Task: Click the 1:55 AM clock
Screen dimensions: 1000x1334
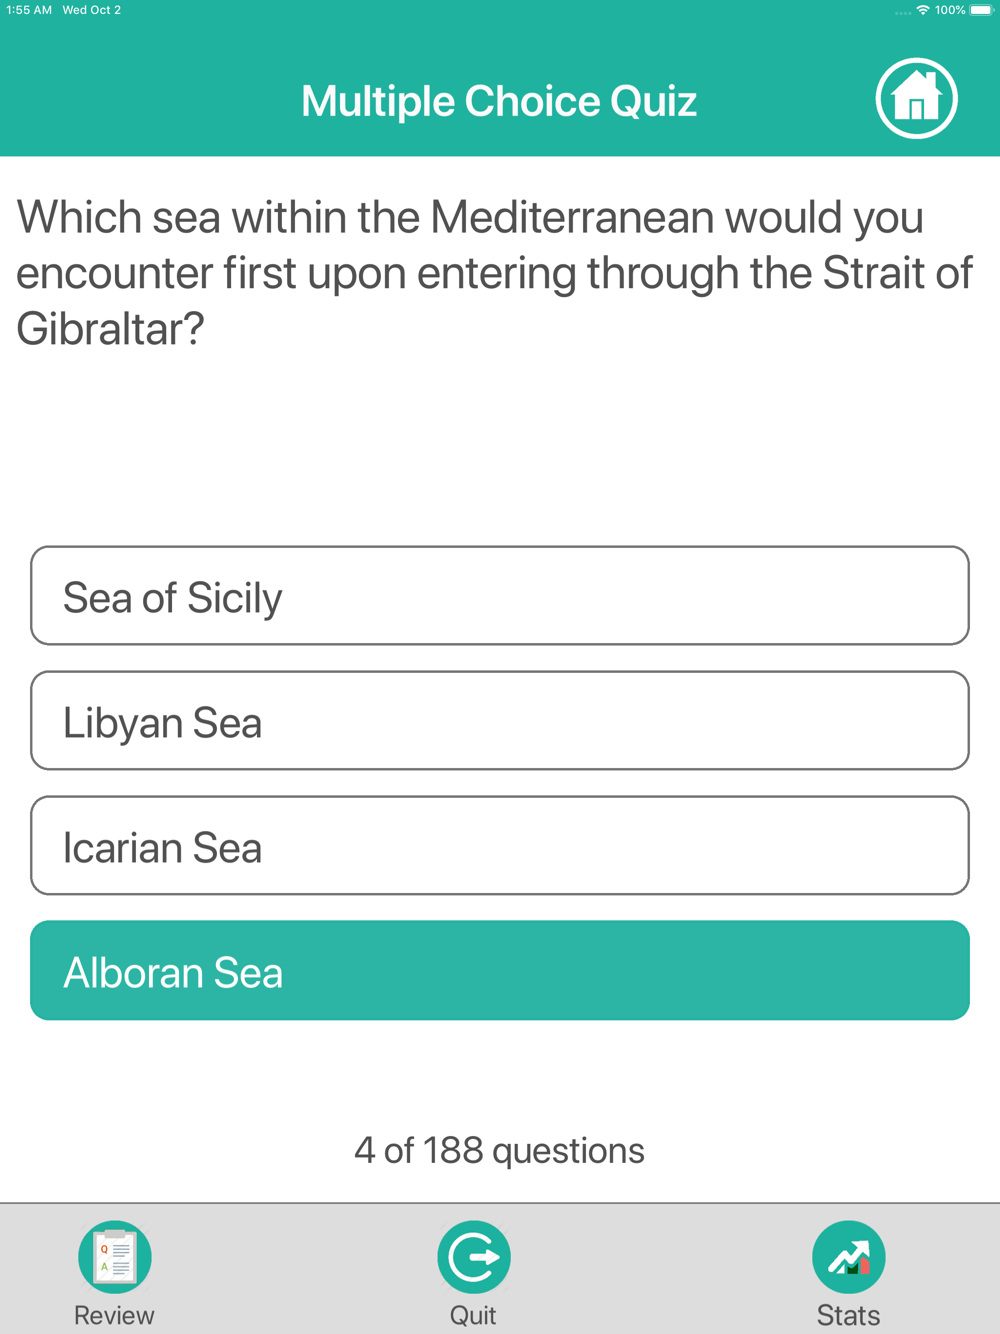Action: (x=29, y=10)
